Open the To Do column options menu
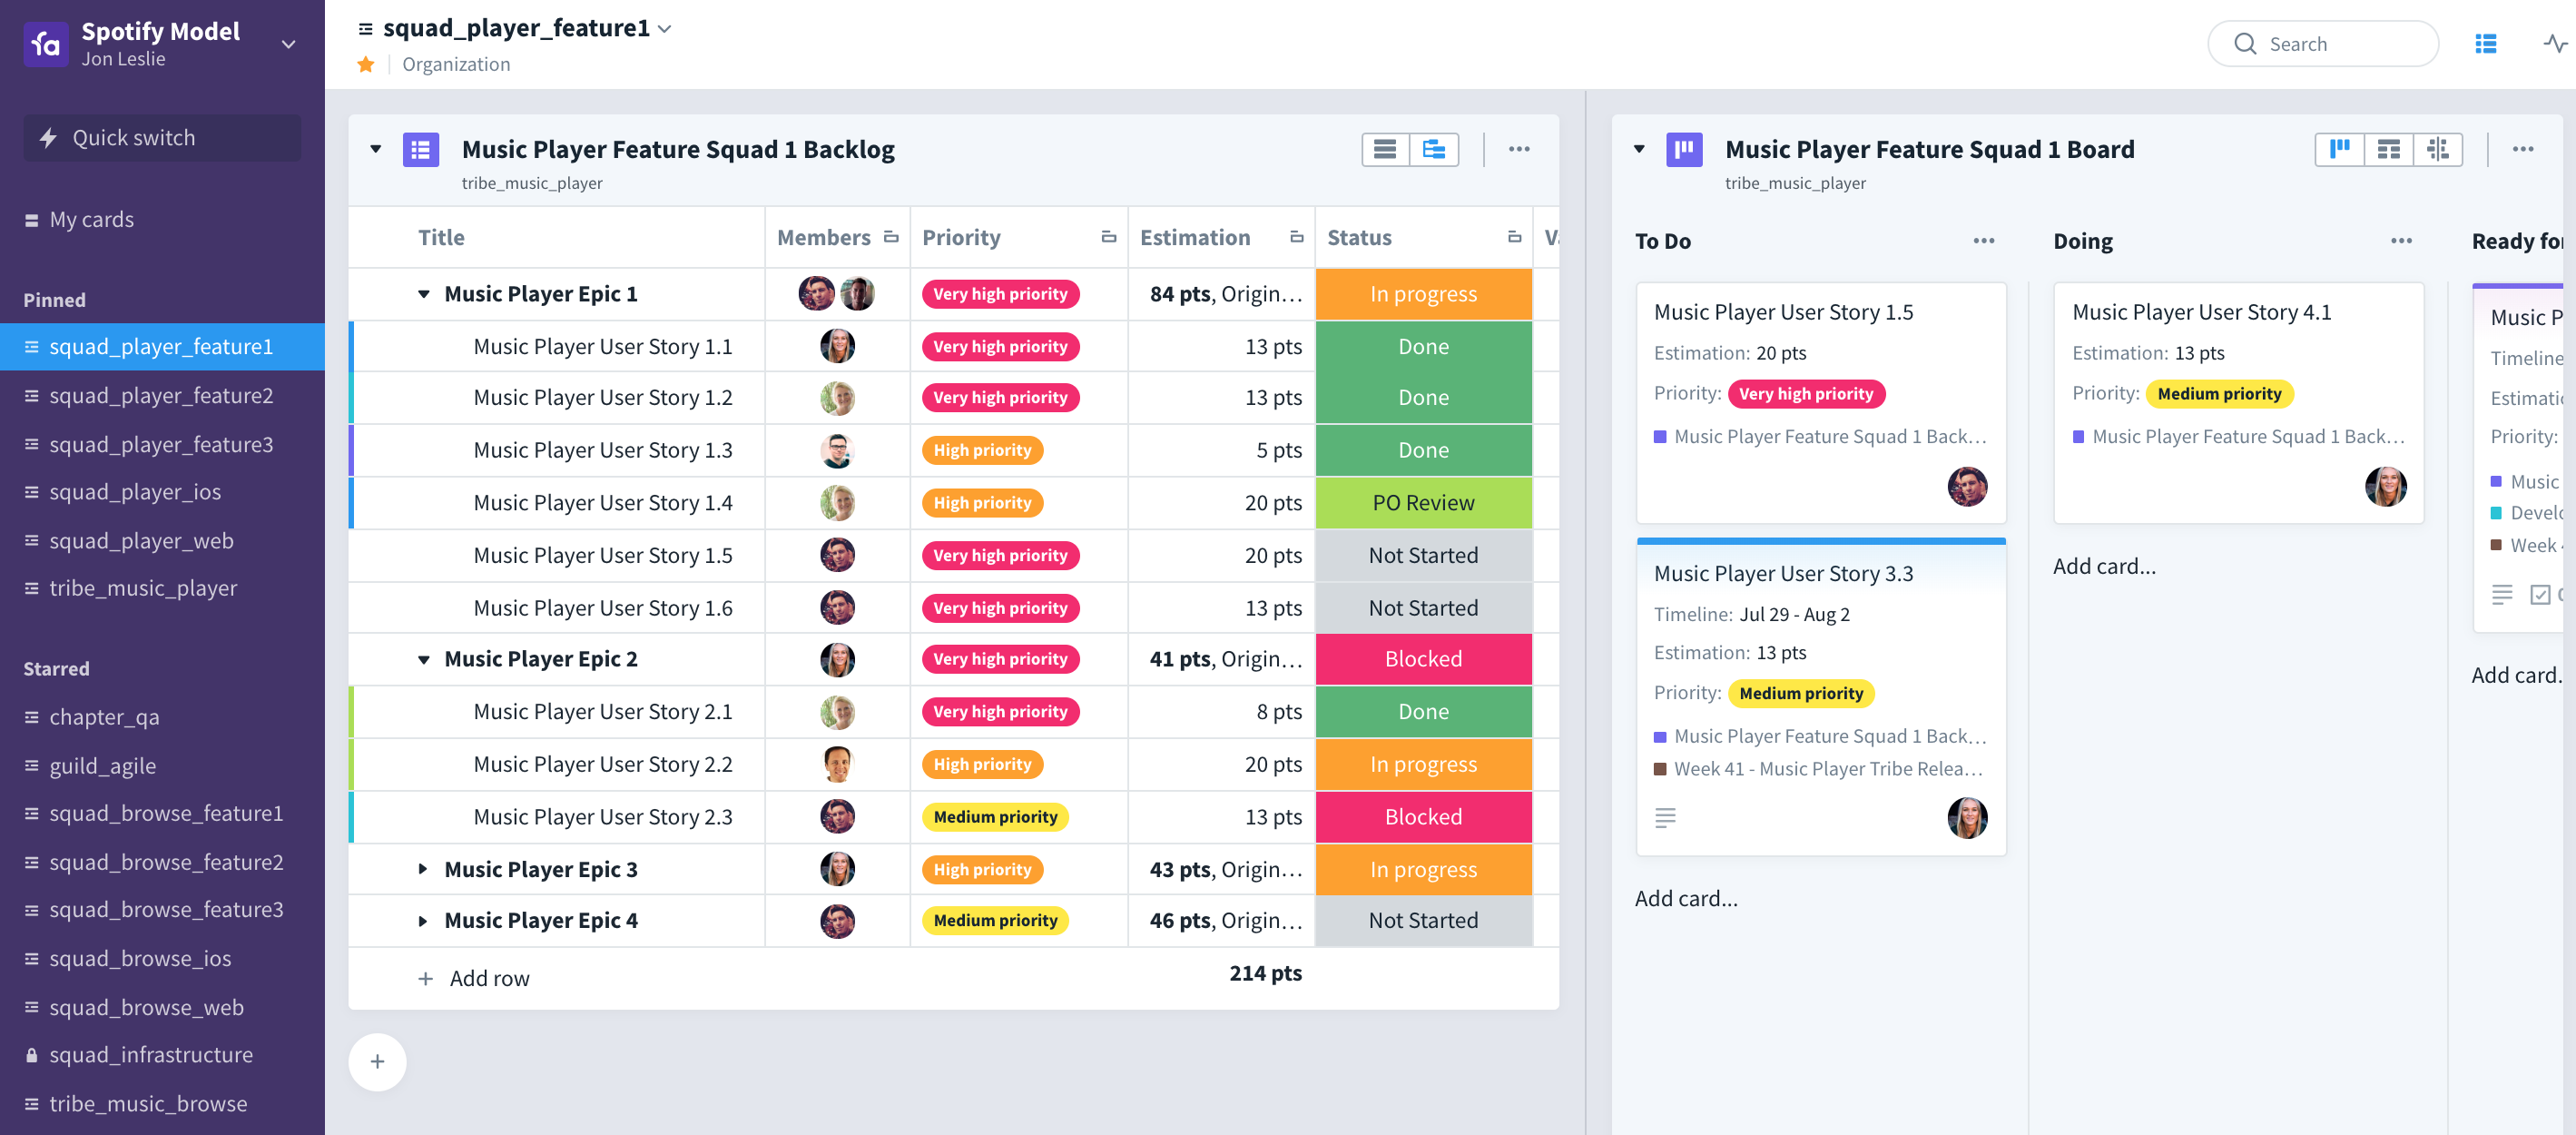Image resolution: width=2576 pixels, height=1135 pixels. tap(1983, 241)
